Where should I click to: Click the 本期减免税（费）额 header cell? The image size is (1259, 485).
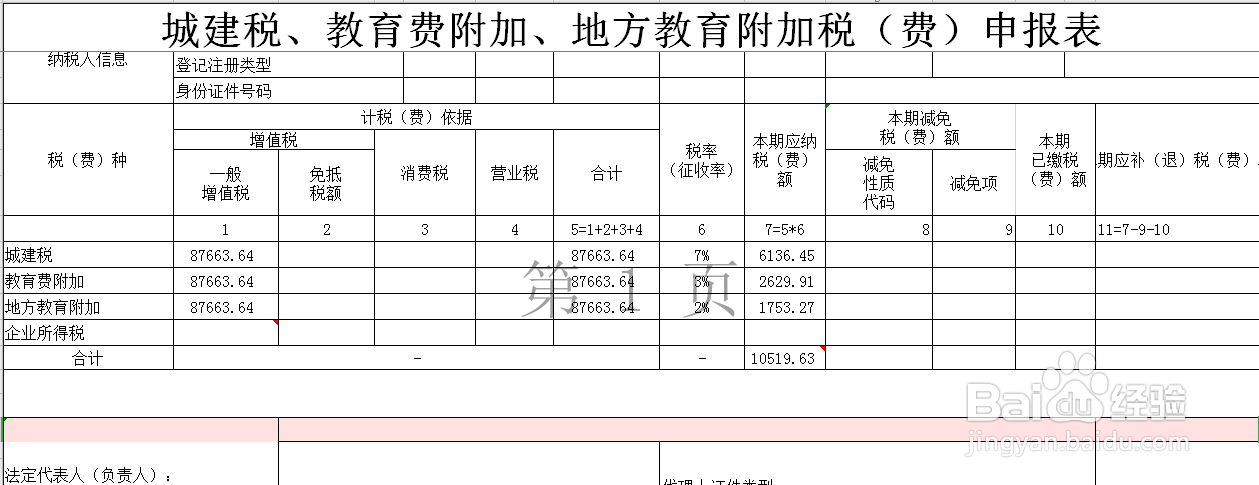(x=920, y=127)
